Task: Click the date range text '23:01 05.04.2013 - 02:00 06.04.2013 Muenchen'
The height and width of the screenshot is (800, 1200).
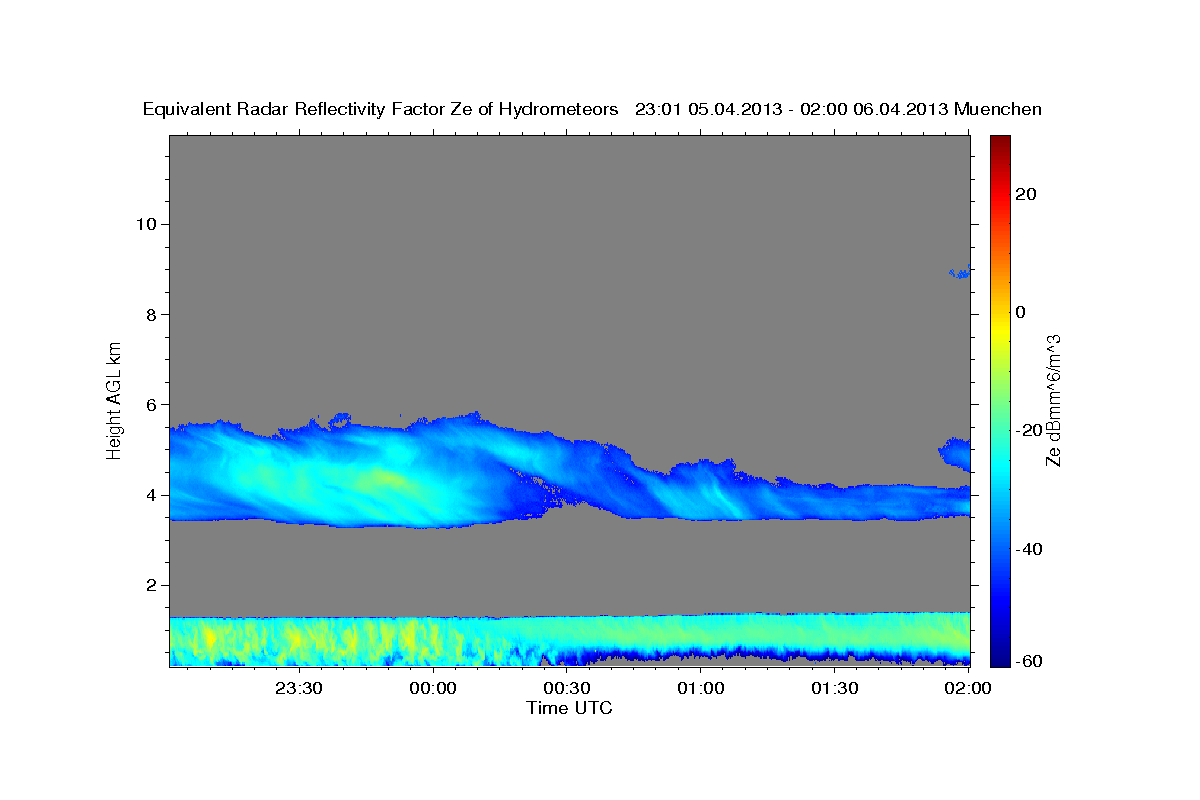Action: point(838,110)
